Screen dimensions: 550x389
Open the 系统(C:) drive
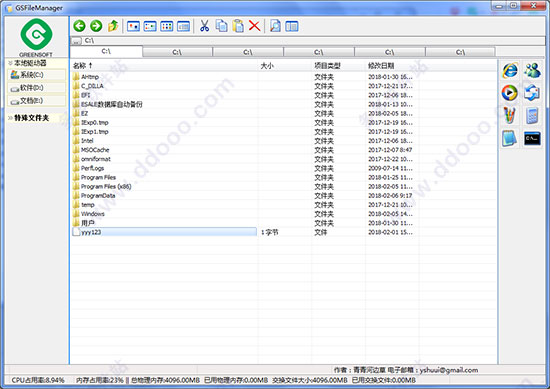point(36,75)
